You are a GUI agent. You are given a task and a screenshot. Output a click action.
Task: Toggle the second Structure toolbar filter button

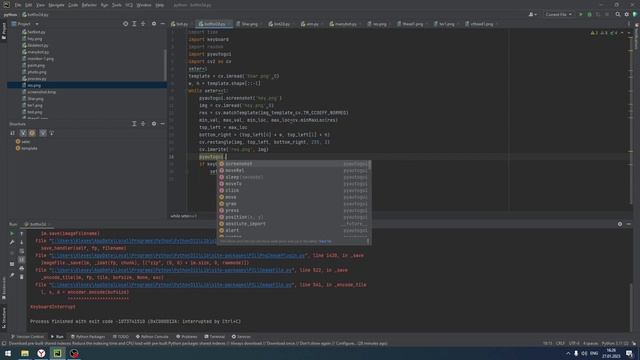(23, 133)
